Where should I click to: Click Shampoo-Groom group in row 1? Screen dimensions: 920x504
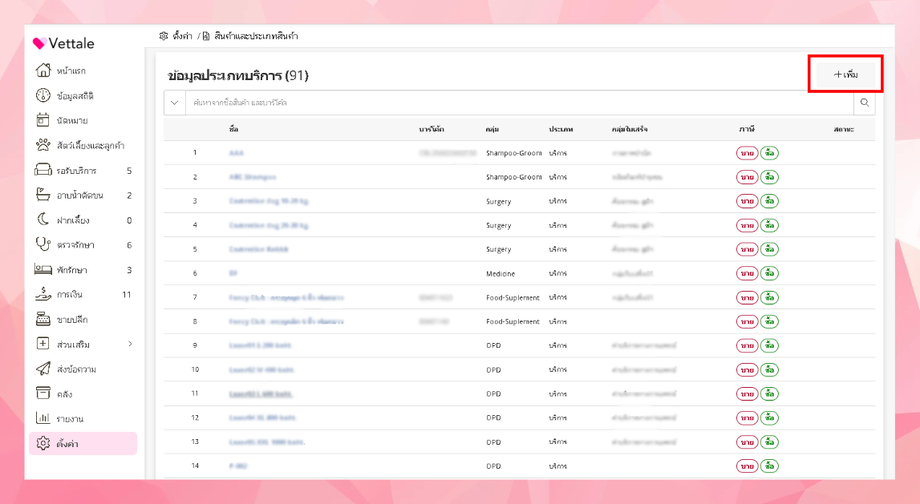point(514,153)
